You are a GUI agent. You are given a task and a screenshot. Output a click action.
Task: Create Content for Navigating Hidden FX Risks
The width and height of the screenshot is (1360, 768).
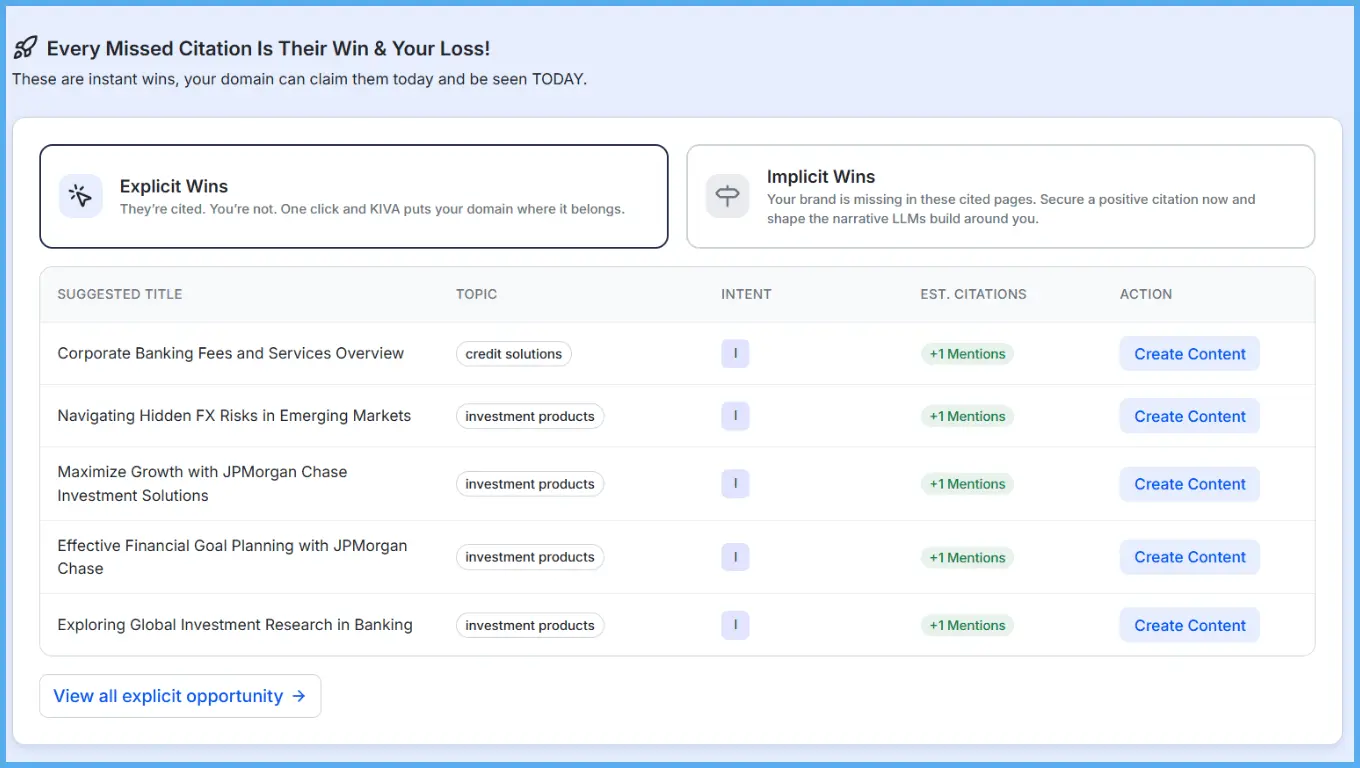pos(1189,416)
